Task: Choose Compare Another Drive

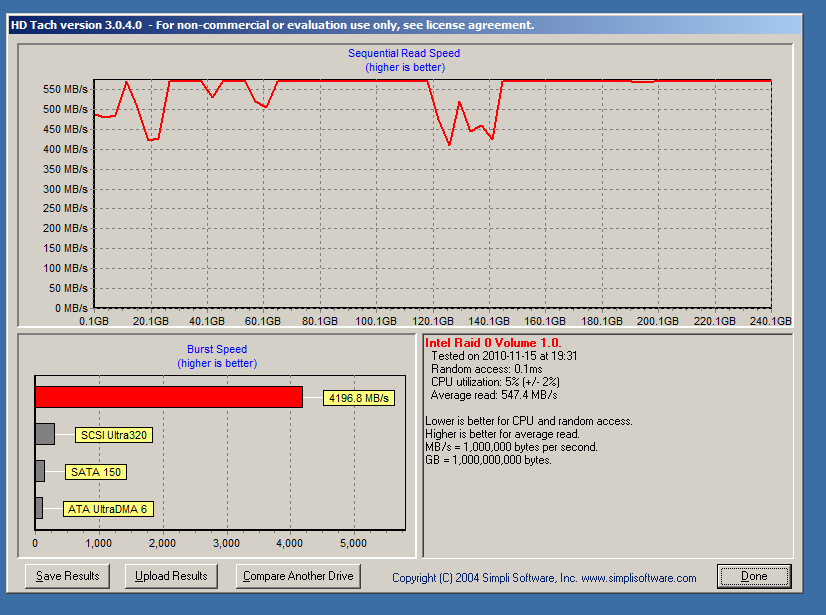Action: (x=298, y=576)
